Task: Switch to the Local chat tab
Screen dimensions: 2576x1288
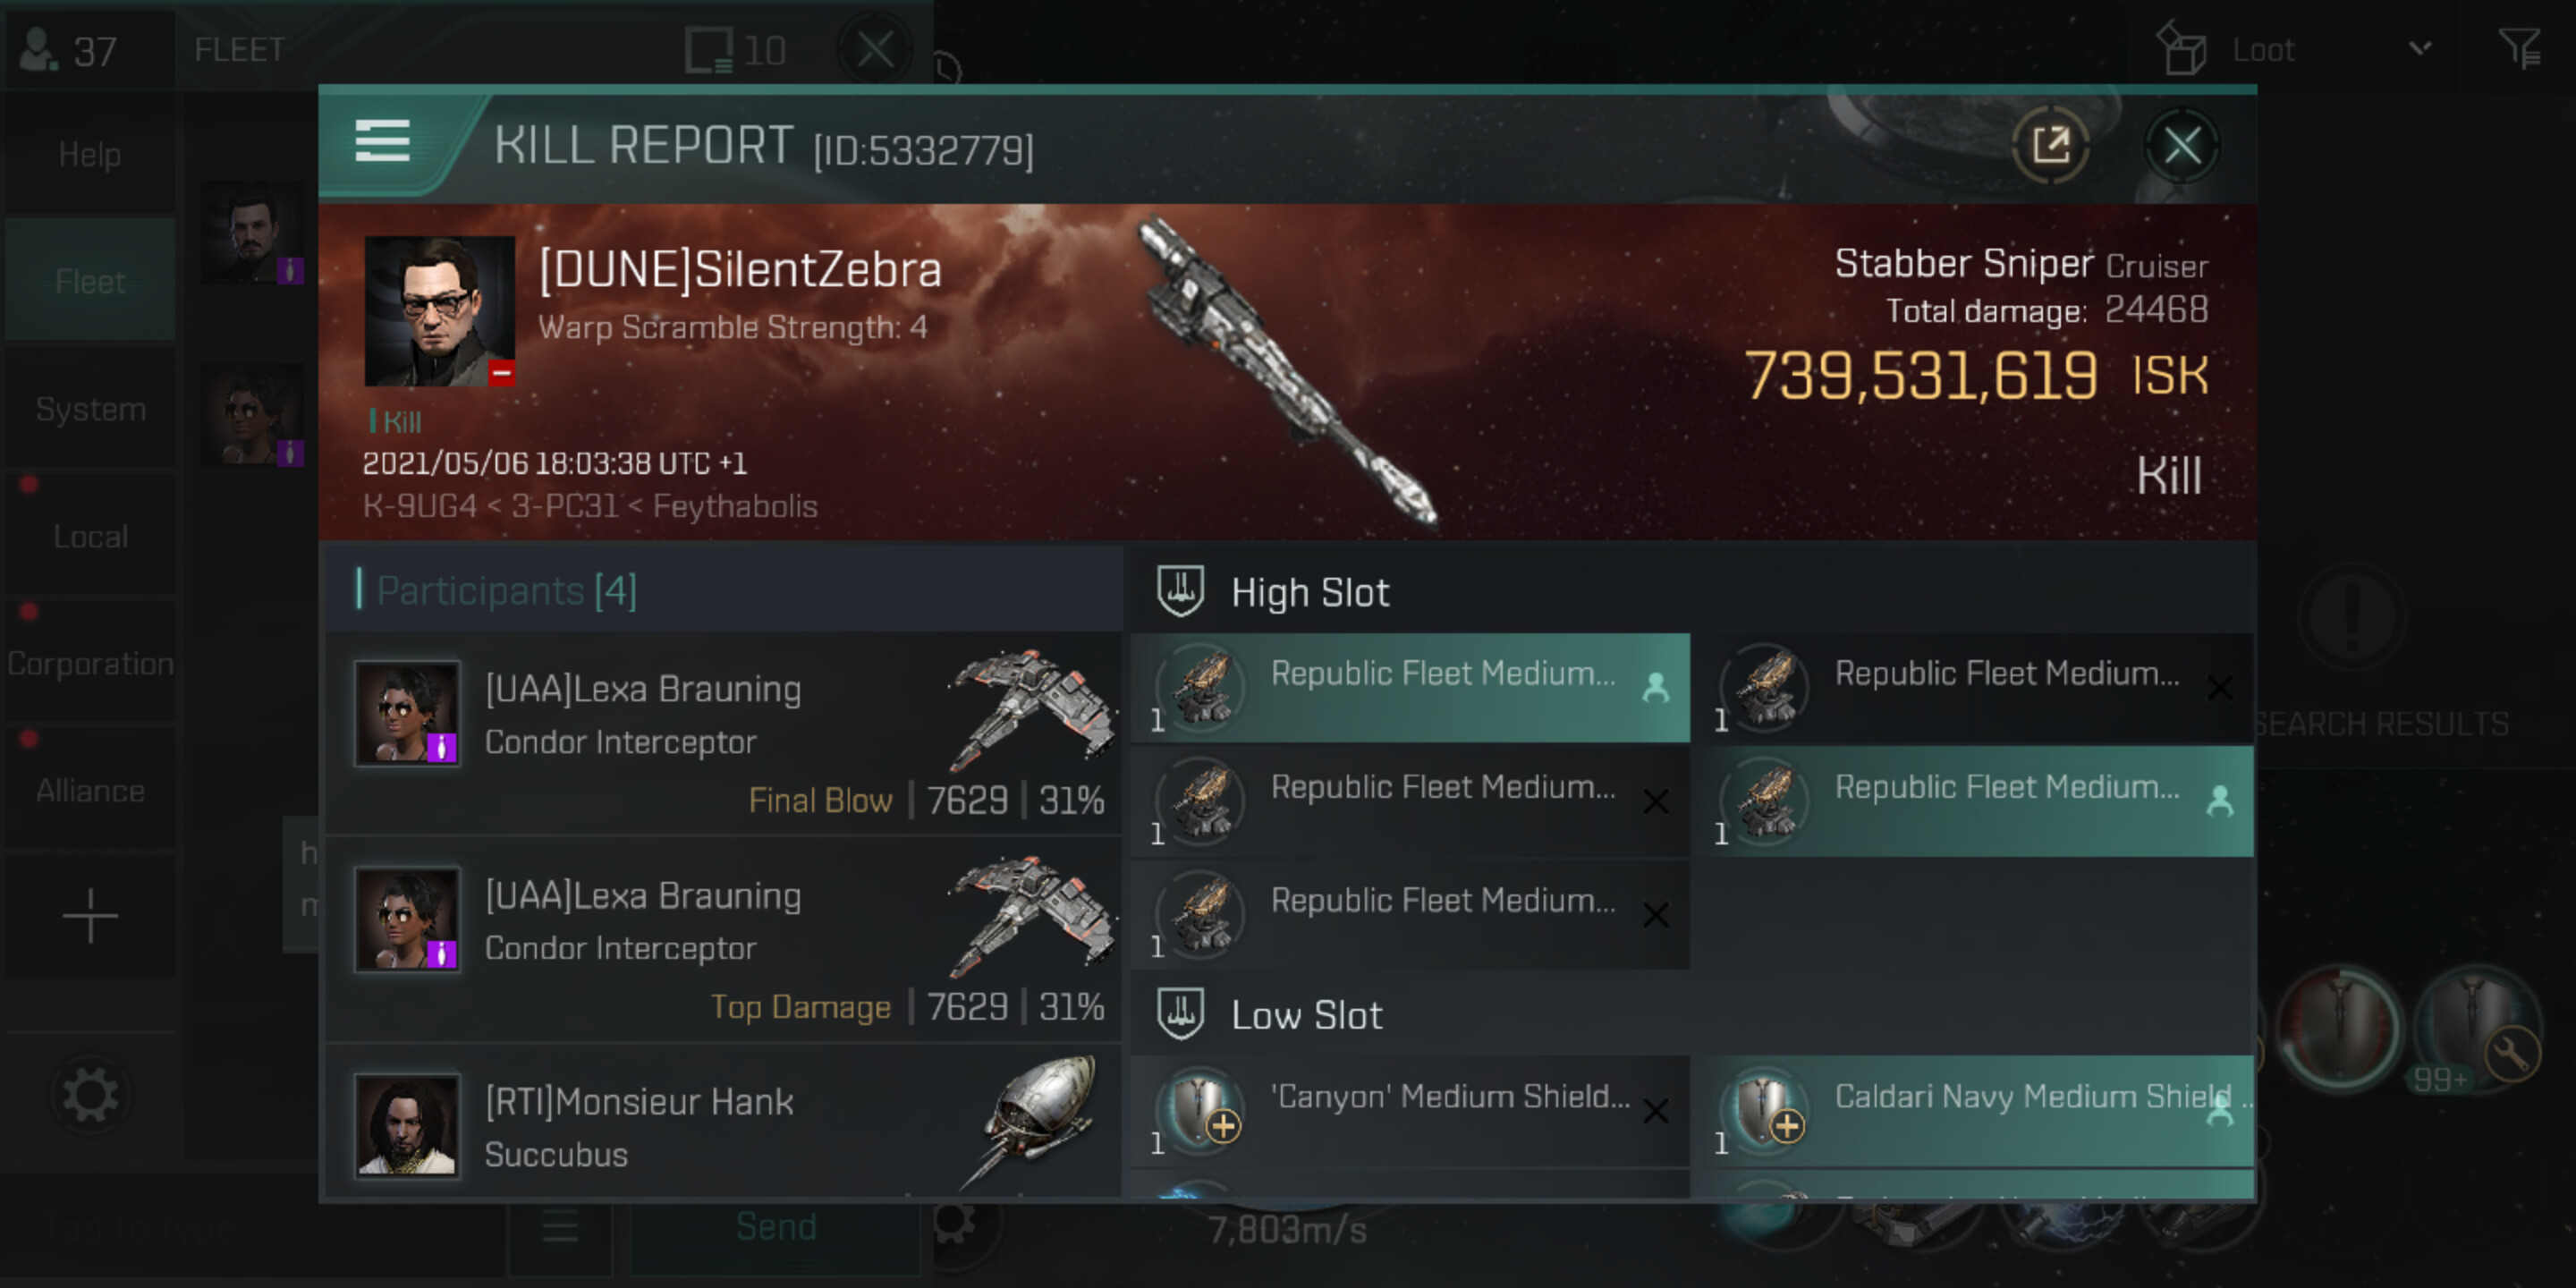Action: 90,536
